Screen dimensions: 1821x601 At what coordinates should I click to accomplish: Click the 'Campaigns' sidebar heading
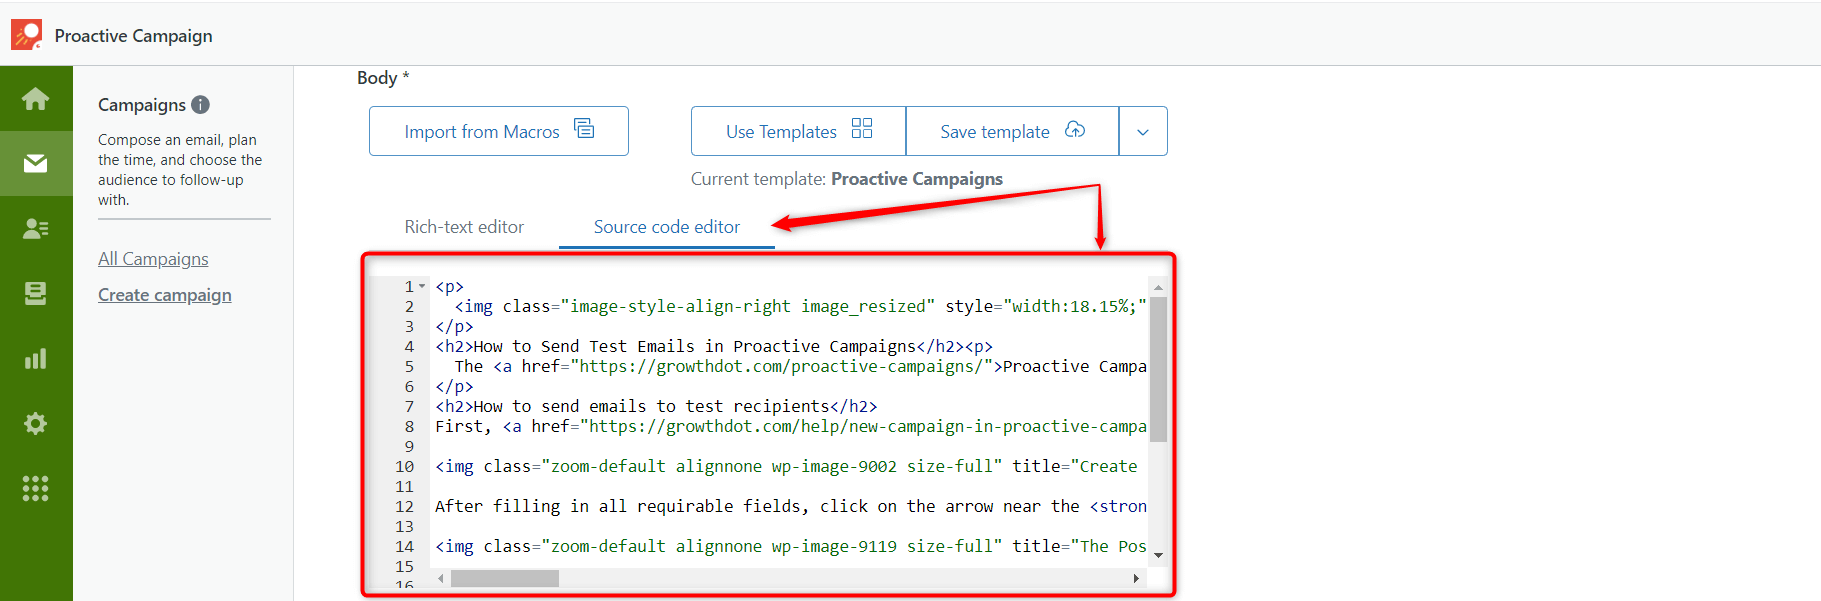(x=142, y=105)
